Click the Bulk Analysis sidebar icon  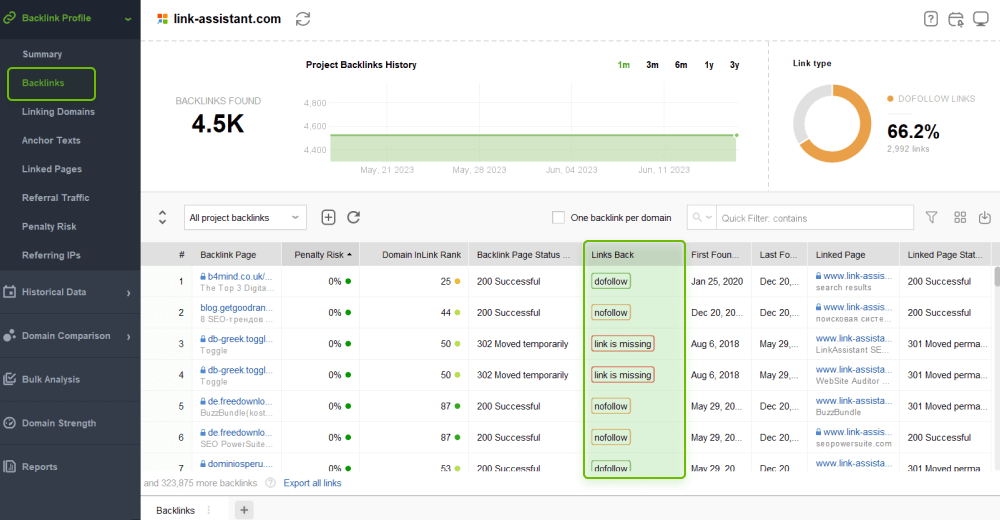point(10,379)
